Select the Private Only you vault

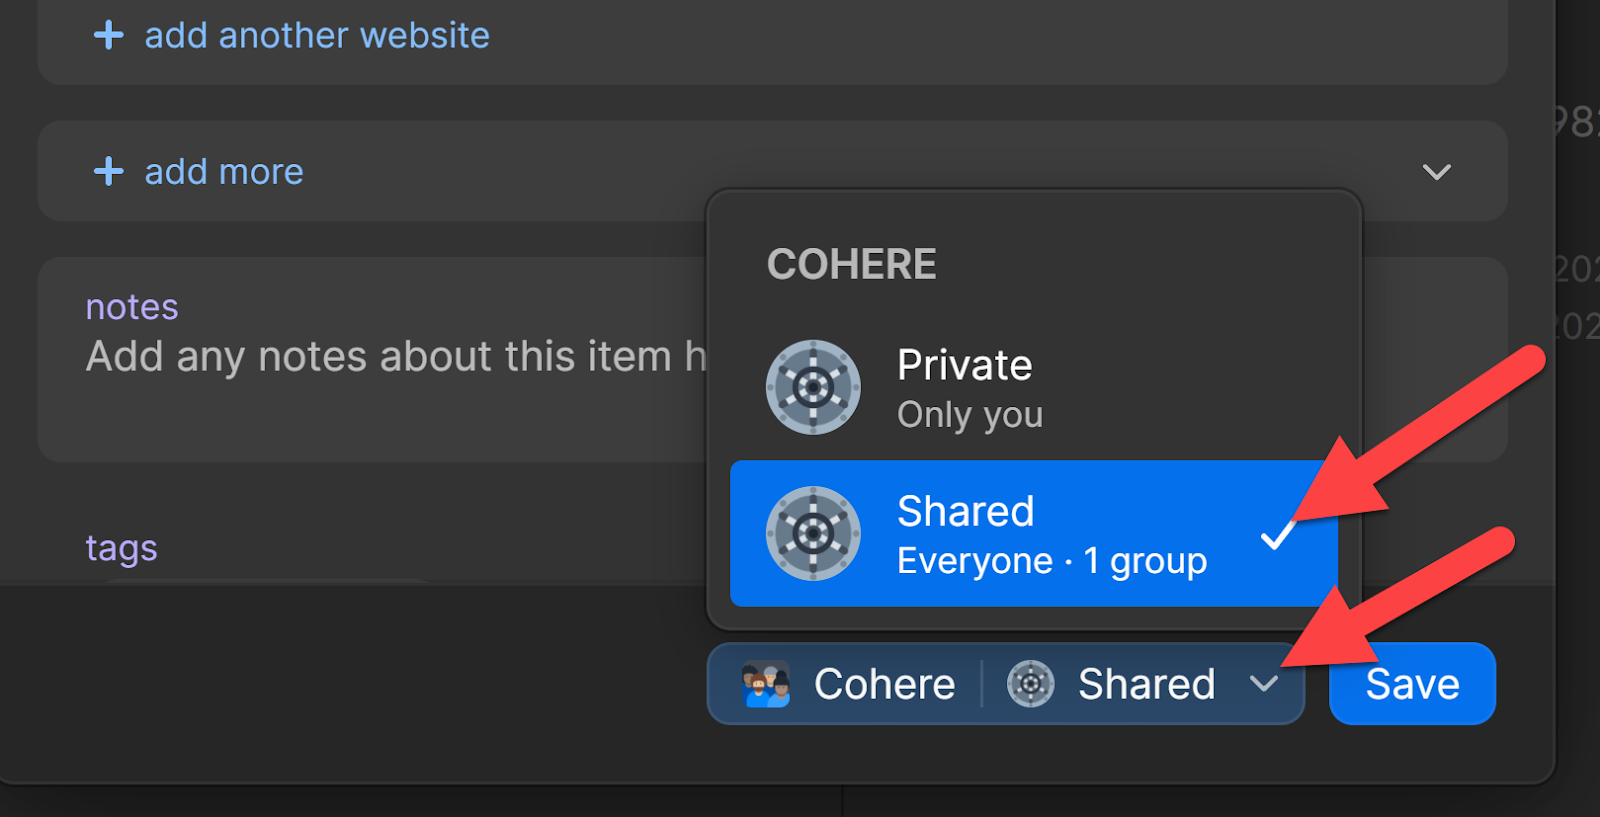click(x=1034, y=388)
